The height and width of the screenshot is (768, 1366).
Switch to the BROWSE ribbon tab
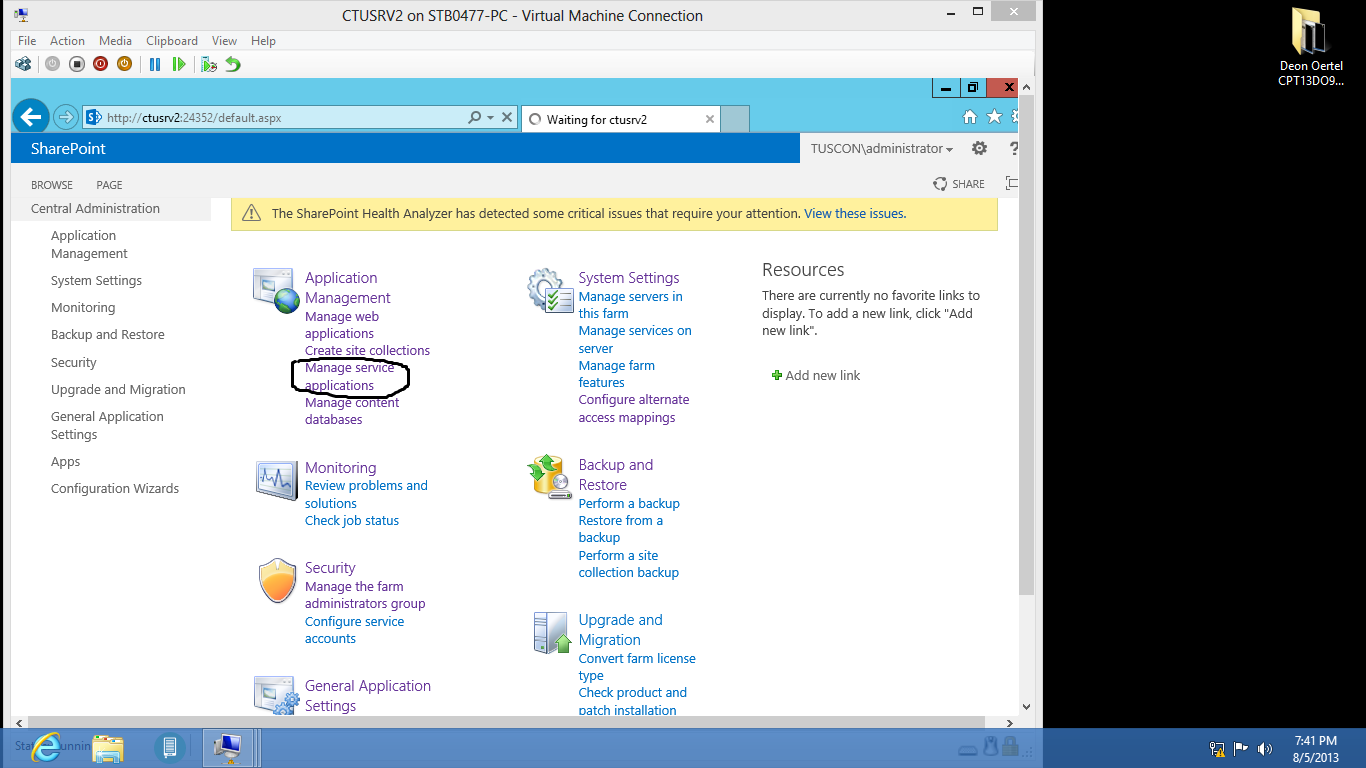52,185
